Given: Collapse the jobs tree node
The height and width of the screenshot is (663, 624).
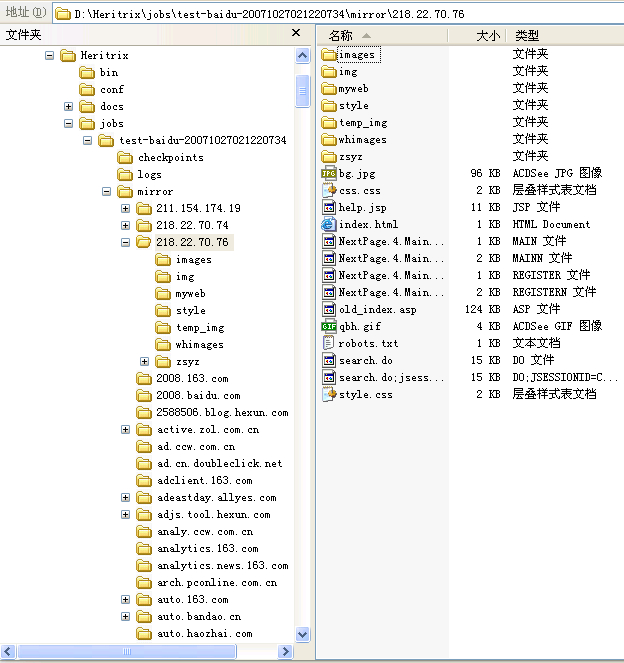Looking at the screenshot, I should (68, 123).
